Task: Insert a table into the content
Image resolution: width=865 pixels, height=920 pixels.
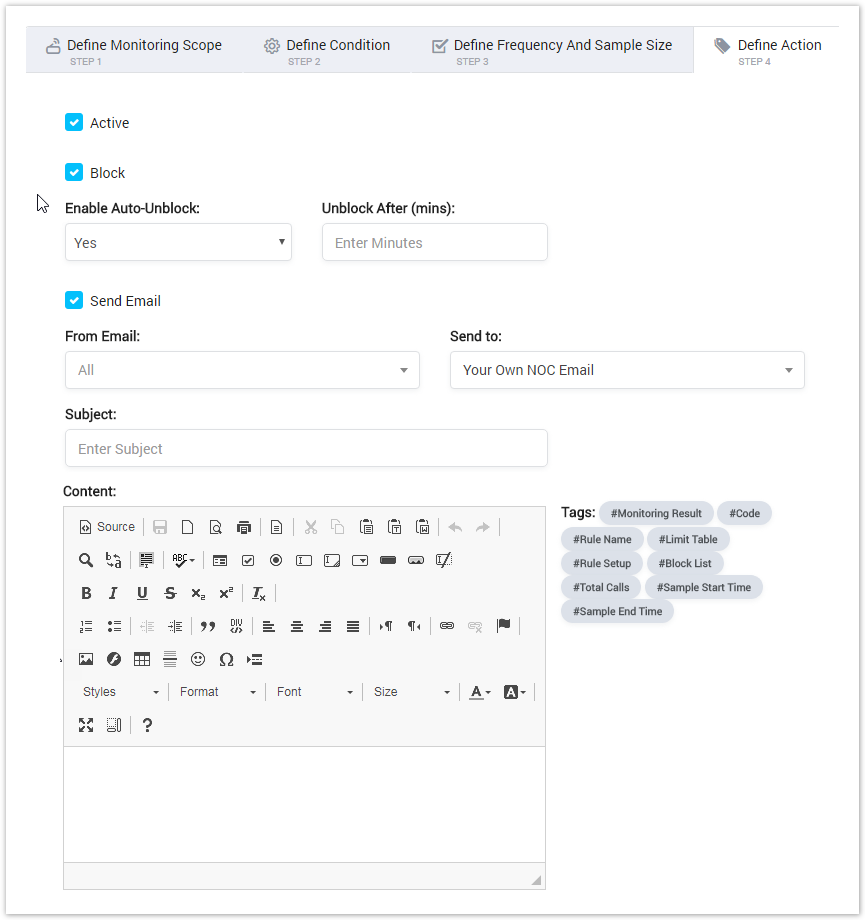Action: click(x=142, y=659)
